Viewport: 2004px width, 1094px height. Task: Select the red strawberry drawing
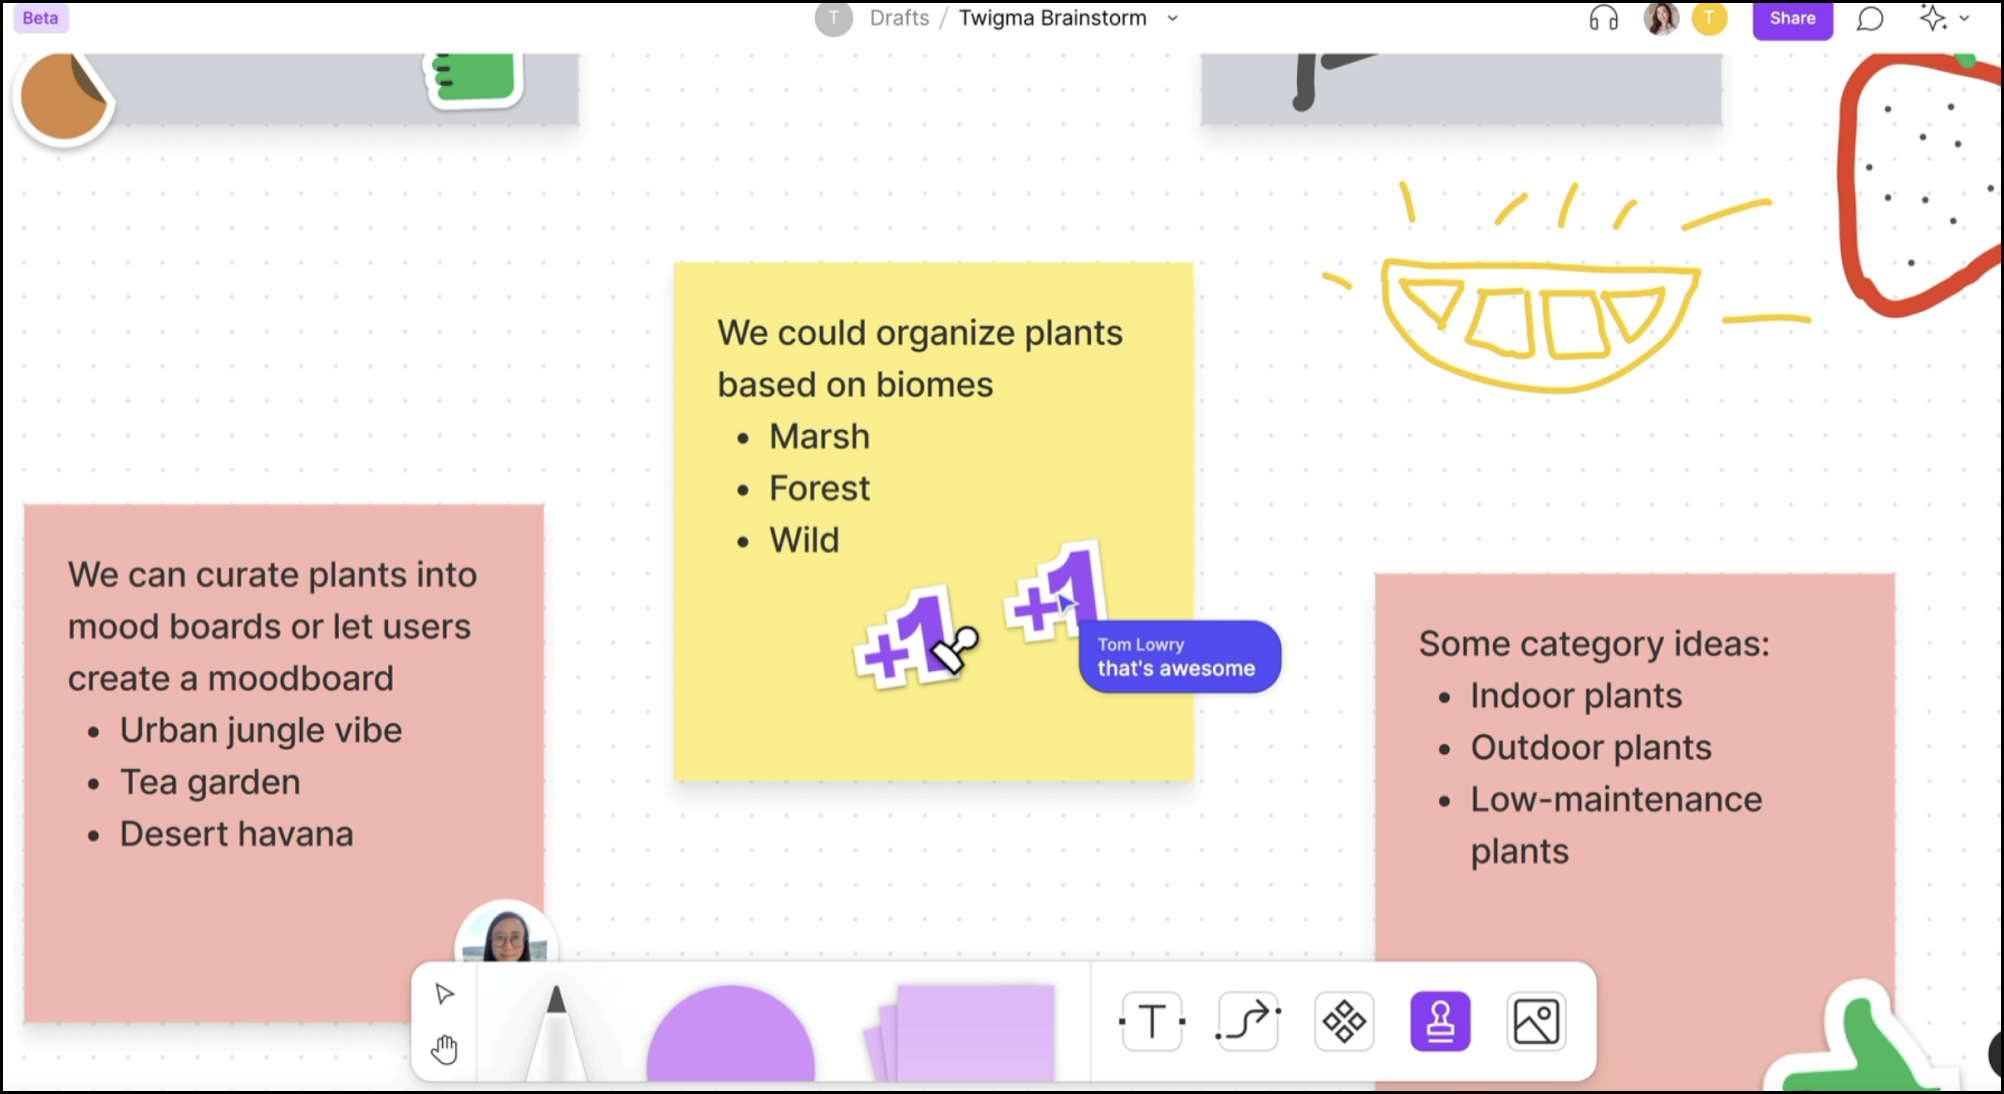pyautogui.click(x=1921, y=185)
